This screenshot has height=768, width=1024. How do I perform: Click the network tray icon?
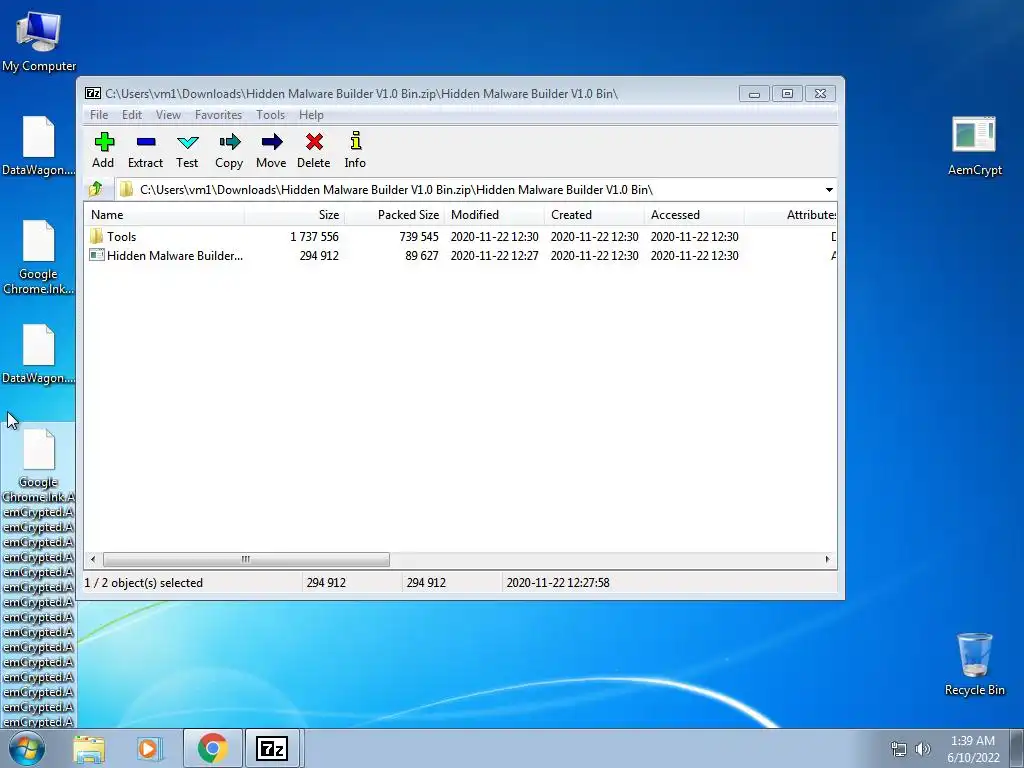899,749
